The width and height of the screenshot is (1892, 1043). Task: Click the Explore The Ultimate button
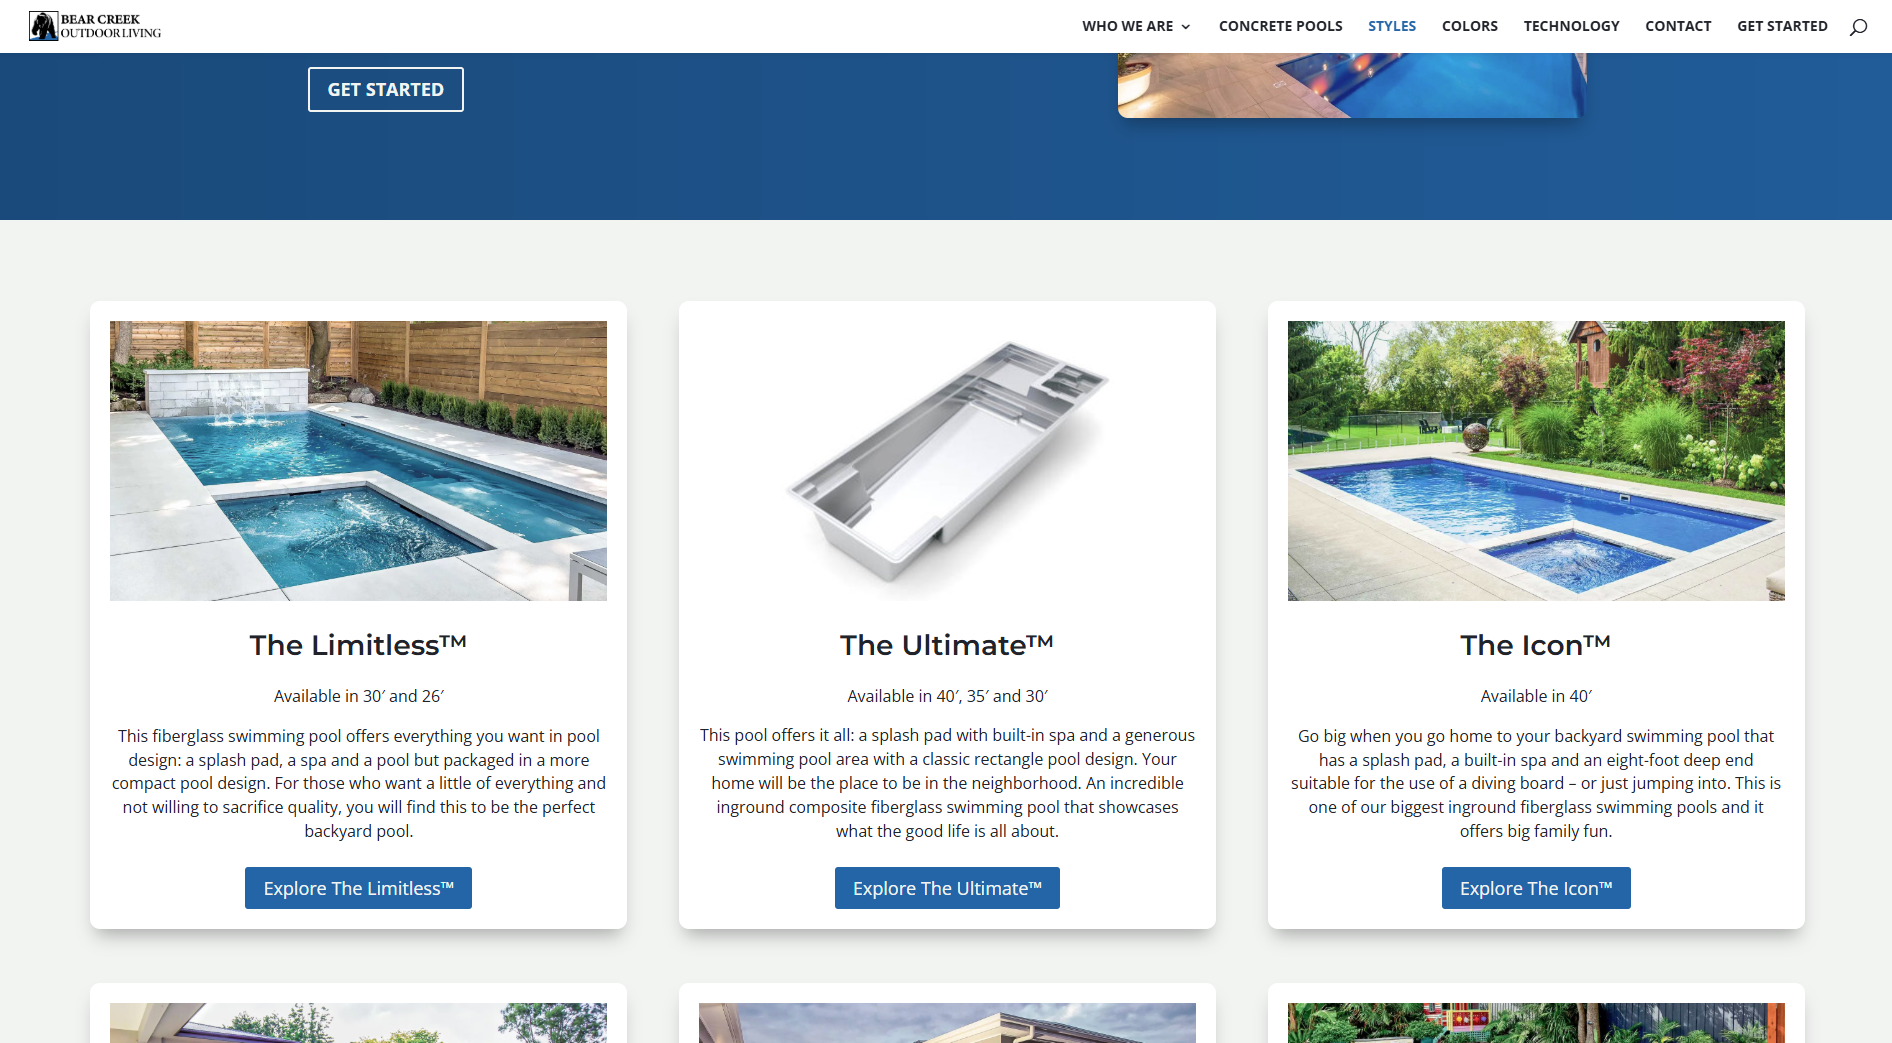[x=947, y=888]
